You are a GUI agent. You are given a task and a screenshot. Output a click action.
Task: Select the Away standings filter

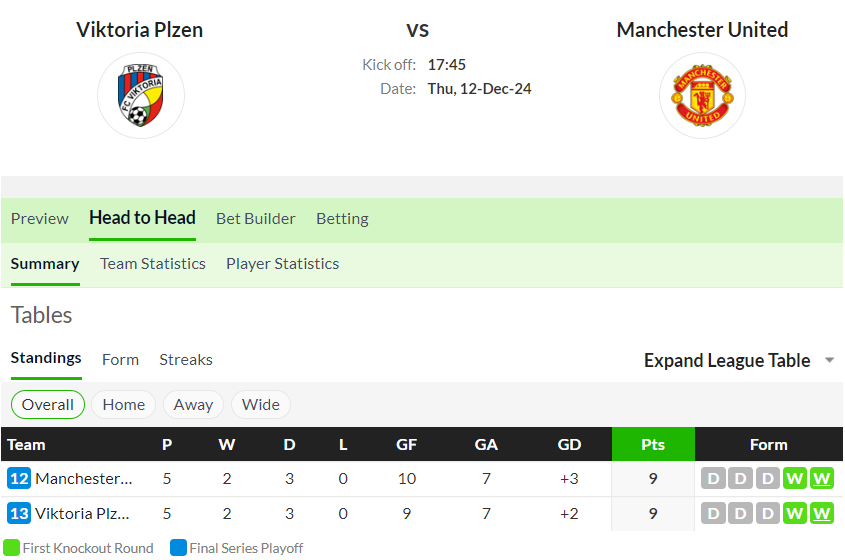(193, 405)
